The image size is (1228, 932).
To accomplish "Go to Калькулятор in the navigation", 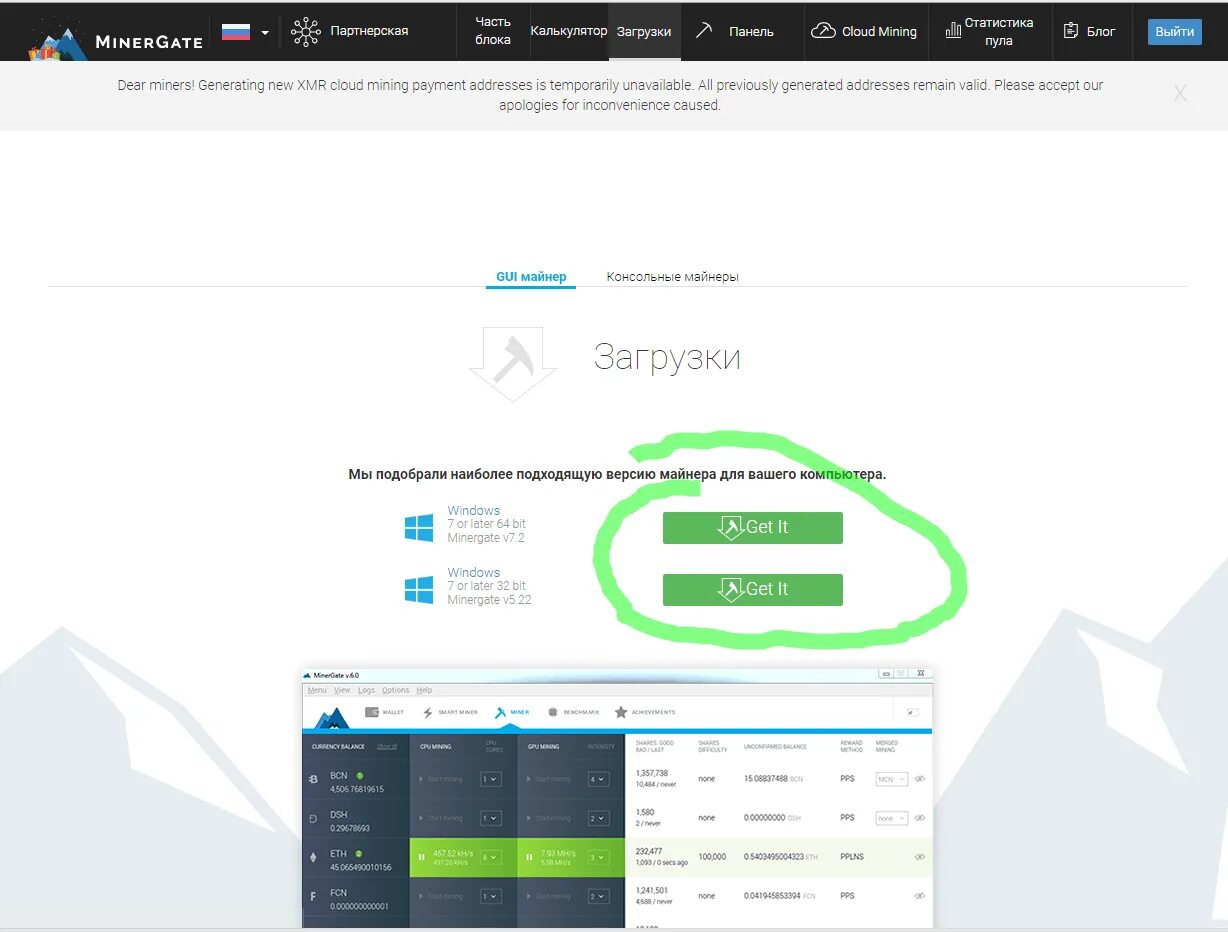I will coord(569,31).
